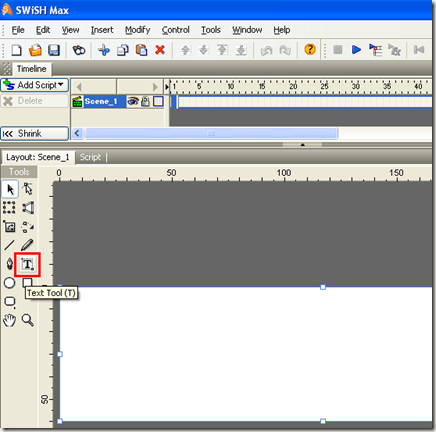Click the Play Effect icon

click(394, 50)
